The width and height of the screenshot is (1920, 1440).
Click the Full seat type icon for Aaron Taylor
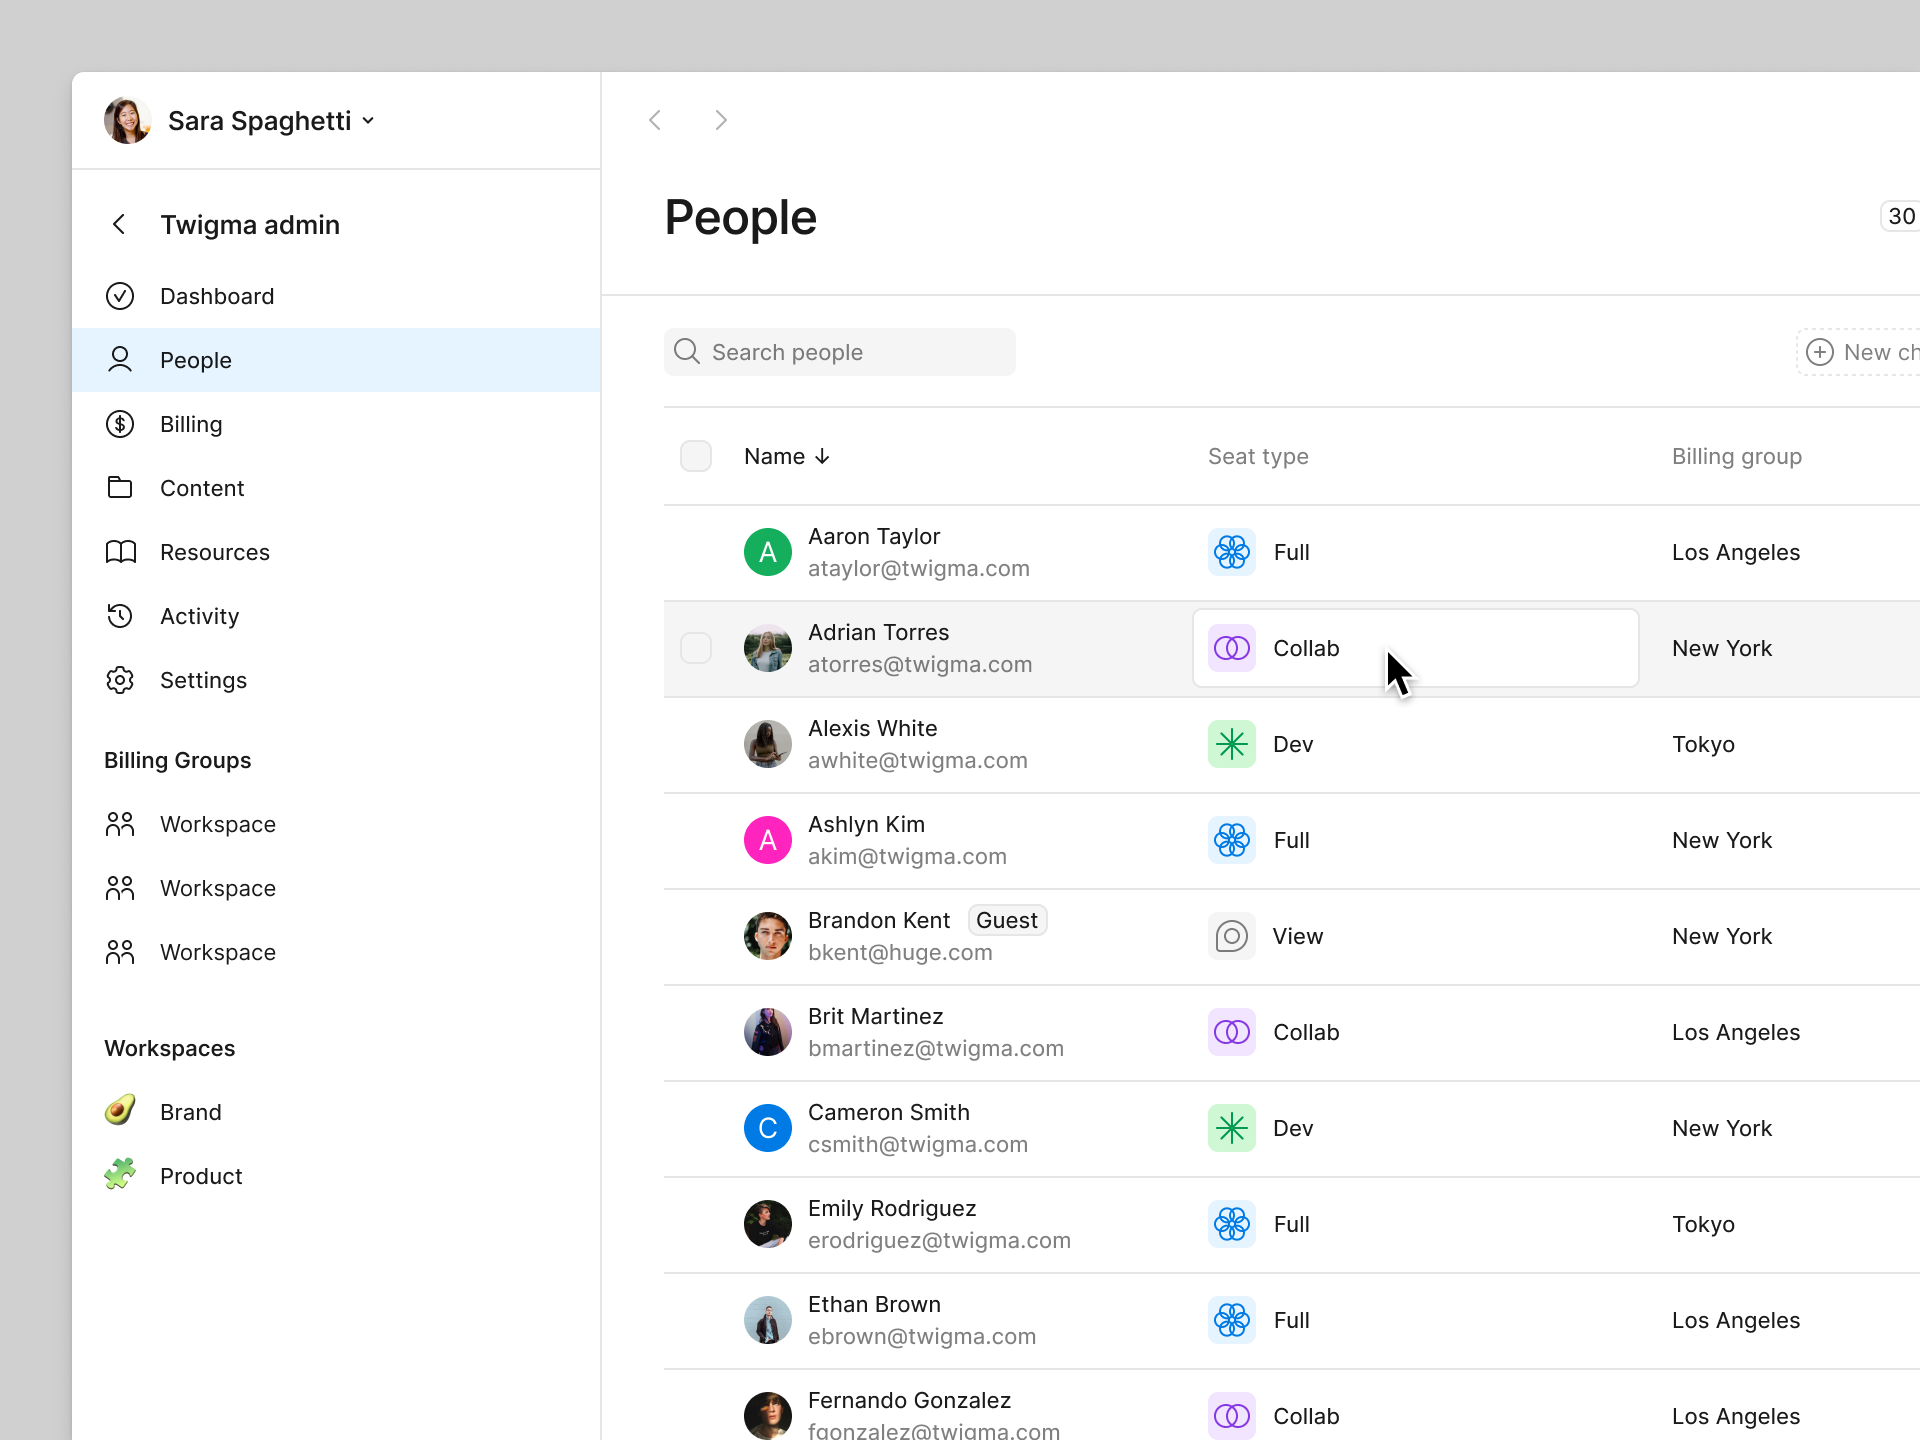point(1231,551)
